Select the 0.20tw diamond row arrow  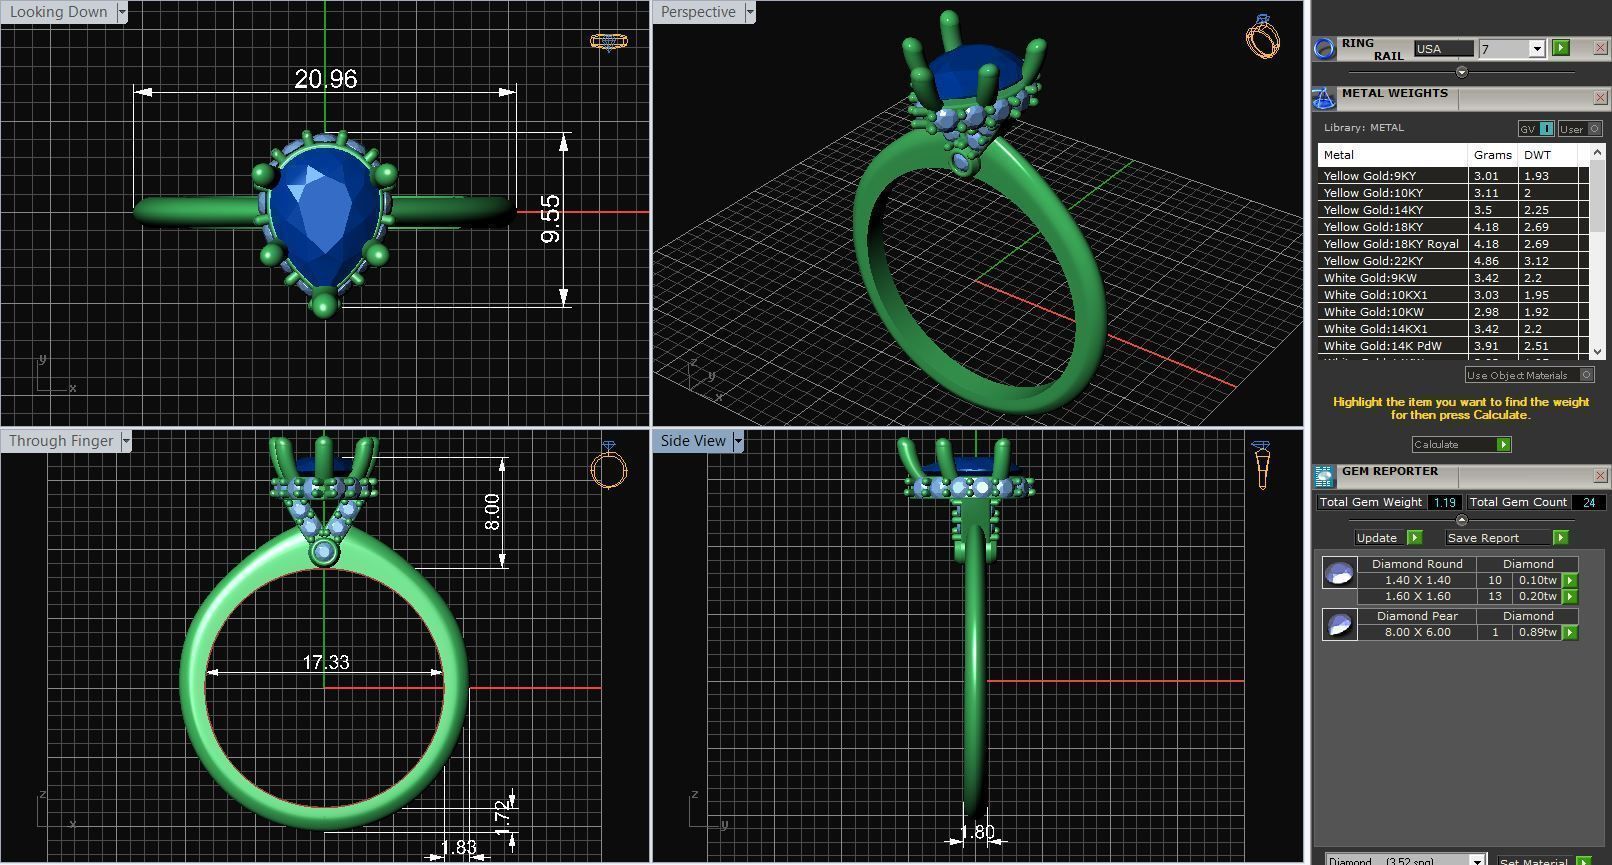(x=1570, y=597)
